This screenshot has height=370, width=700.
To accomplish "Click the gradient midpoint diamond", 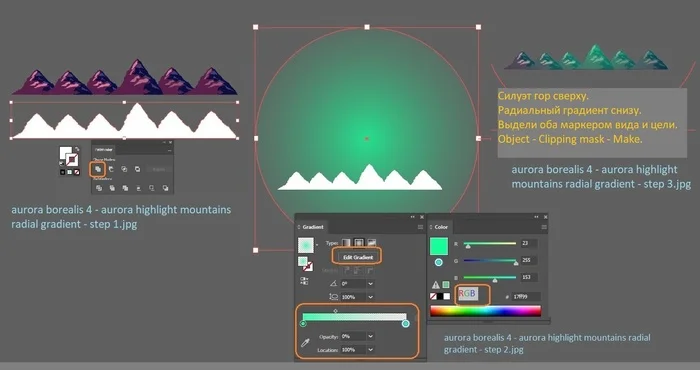I will (x=336, y=311).
